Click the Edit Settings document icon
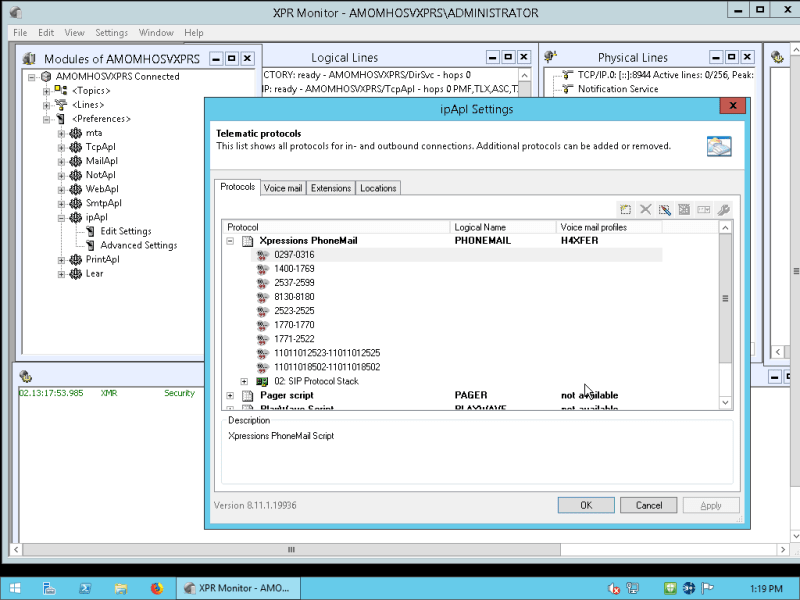The height and width of the screenshot is (600, 800). pyautogui.click(x=90, y=231)
